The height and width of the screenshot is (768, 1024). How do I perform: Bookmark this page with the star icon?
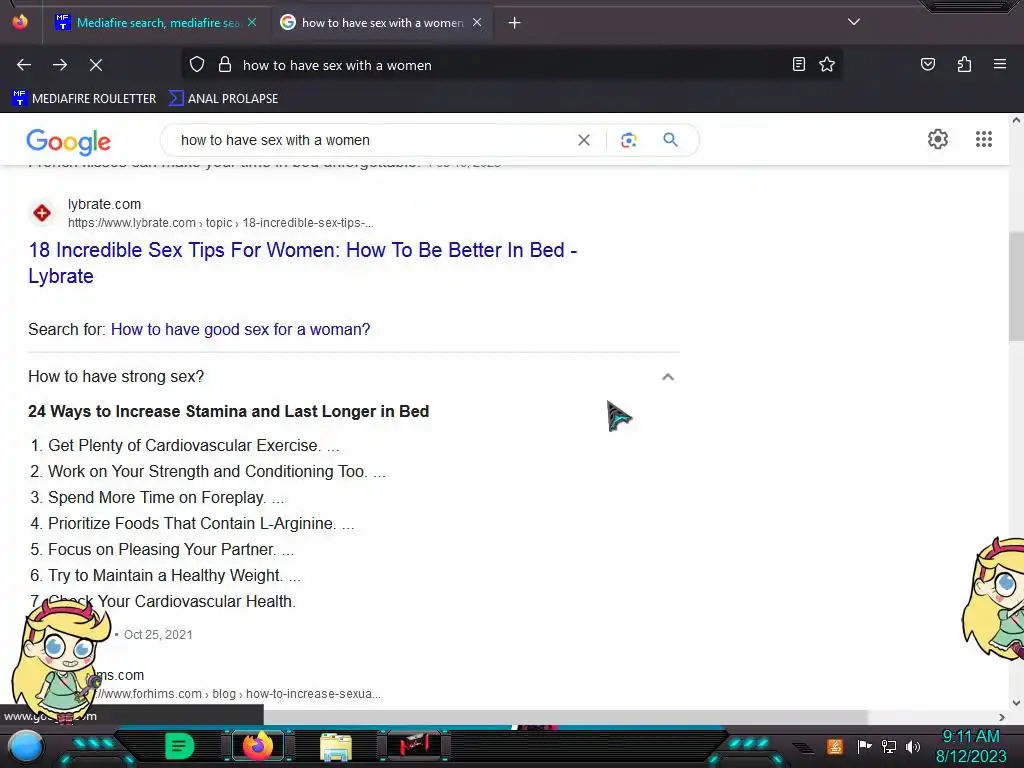point(827,64)
